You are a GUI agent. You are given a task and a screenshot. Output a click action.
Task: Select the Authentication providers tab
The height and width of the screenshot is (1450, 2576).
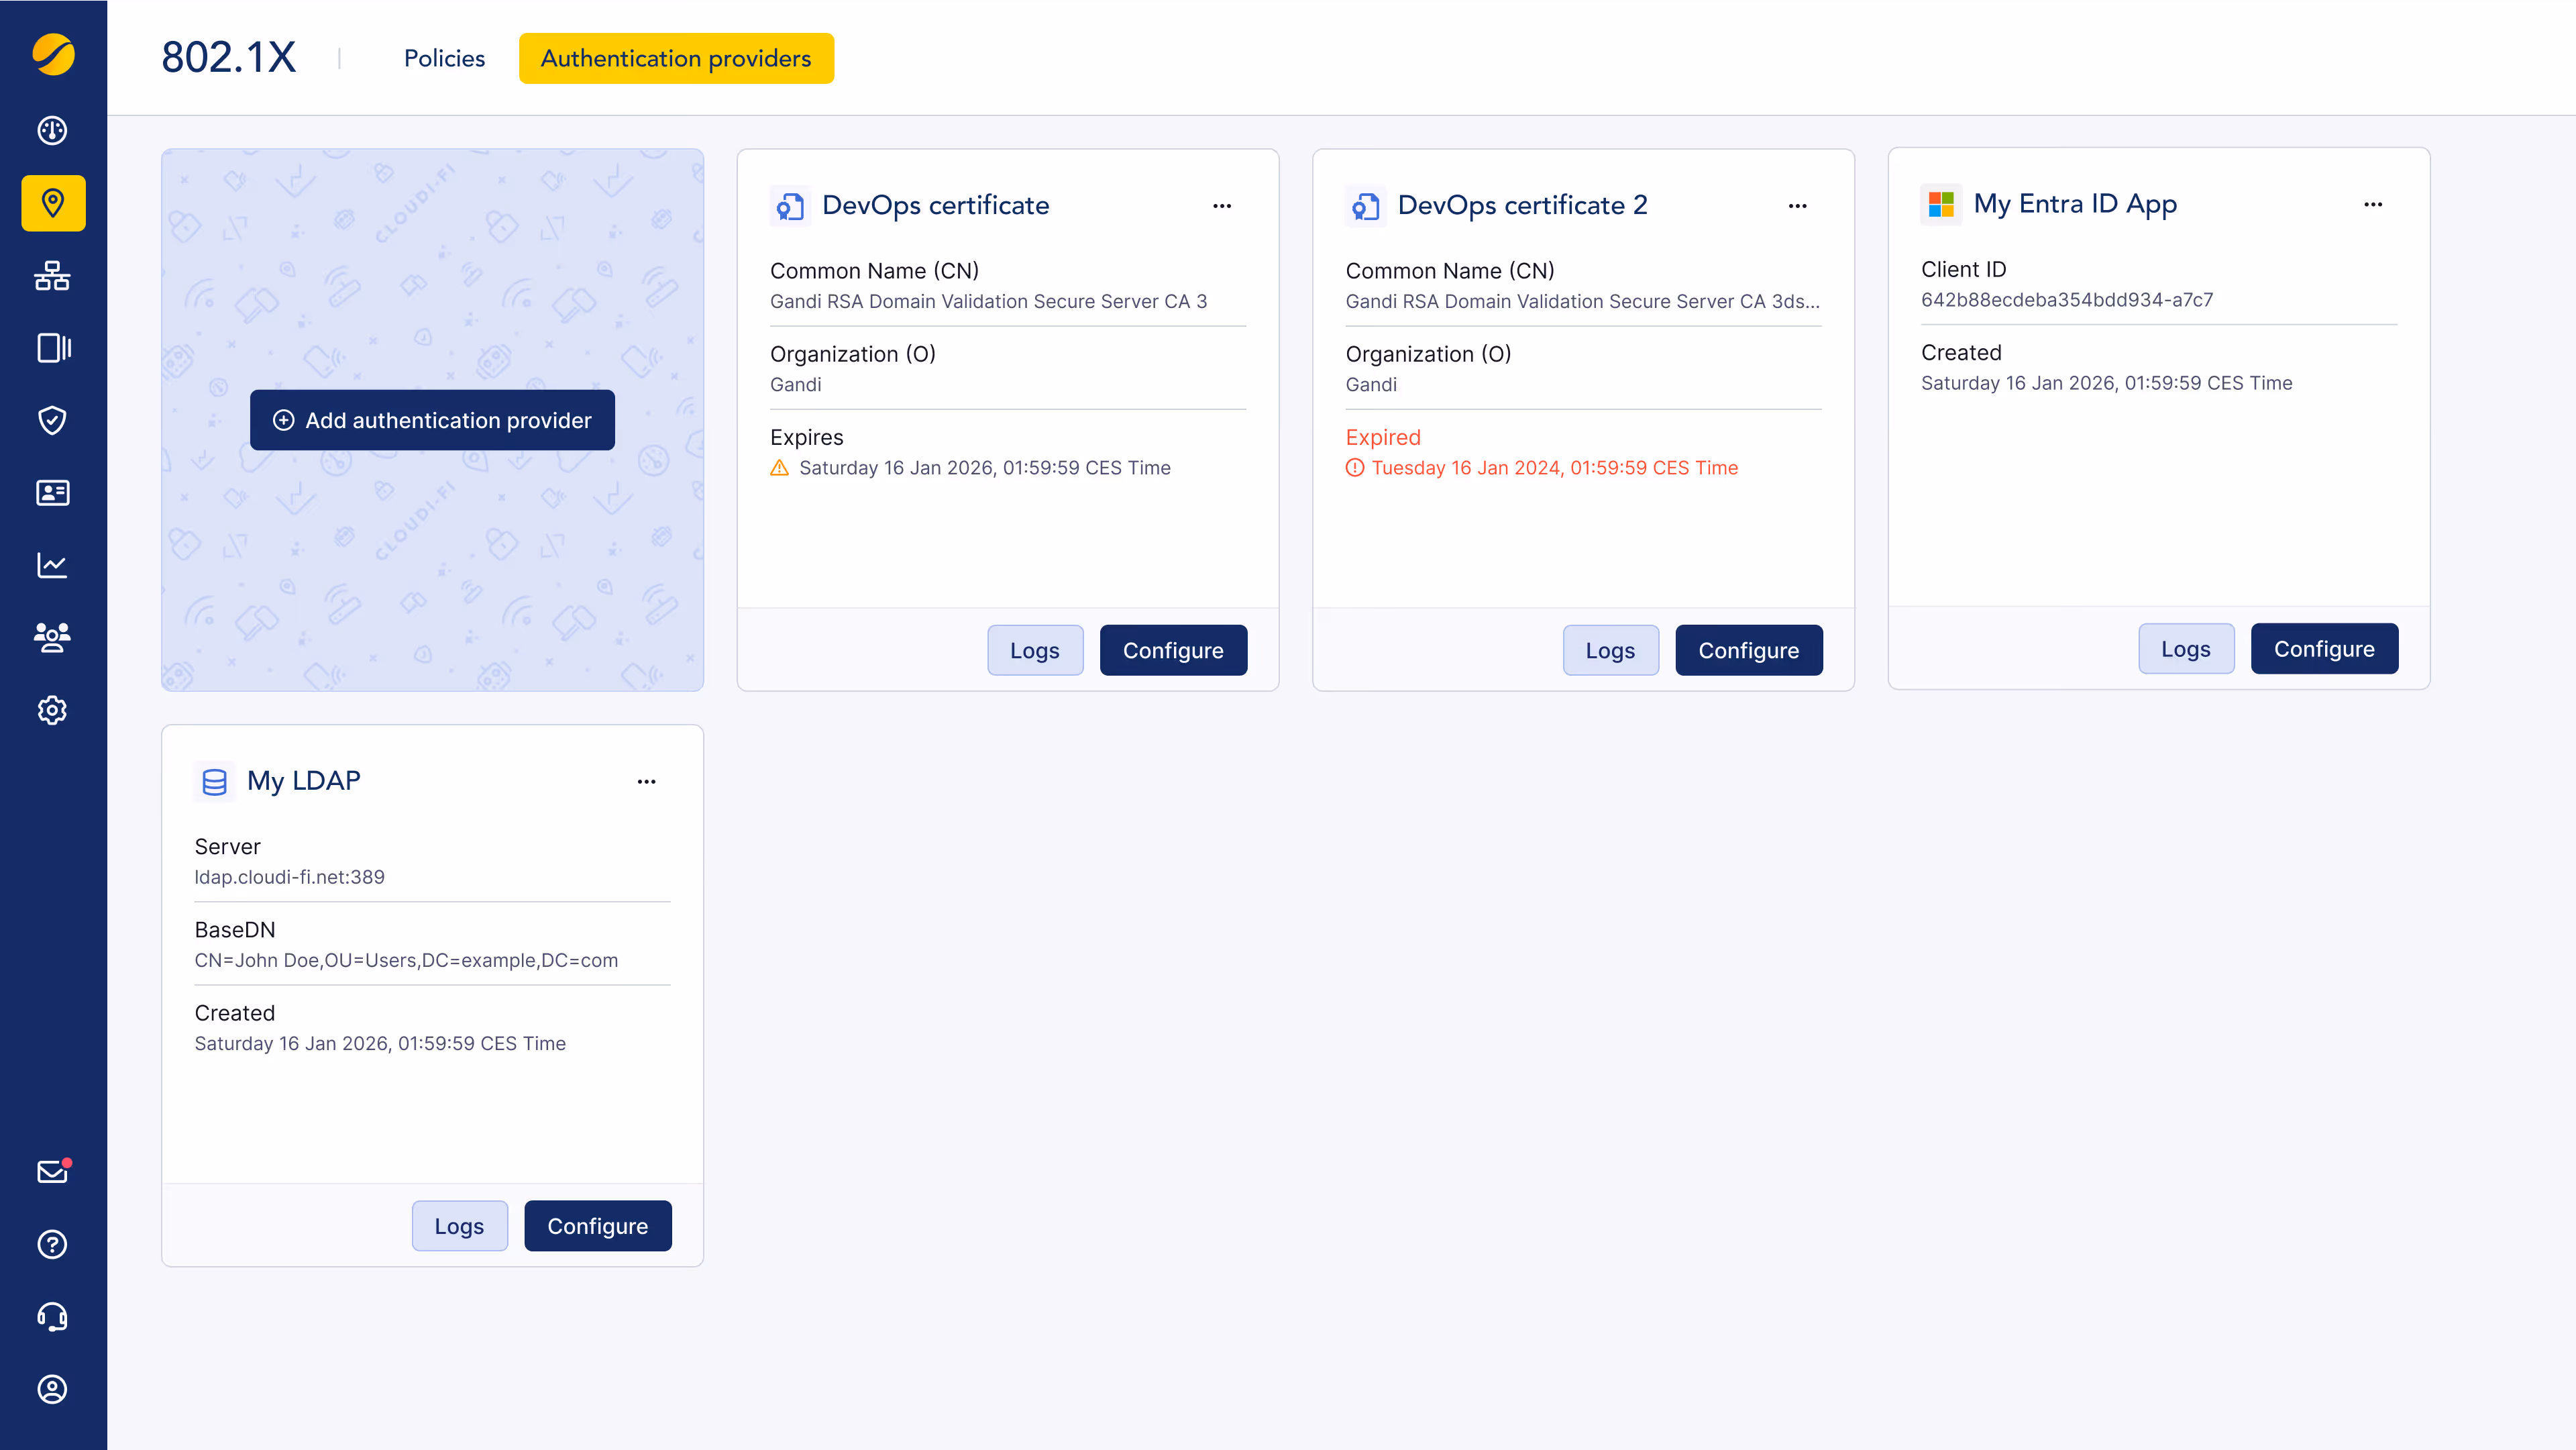(676, 58)
